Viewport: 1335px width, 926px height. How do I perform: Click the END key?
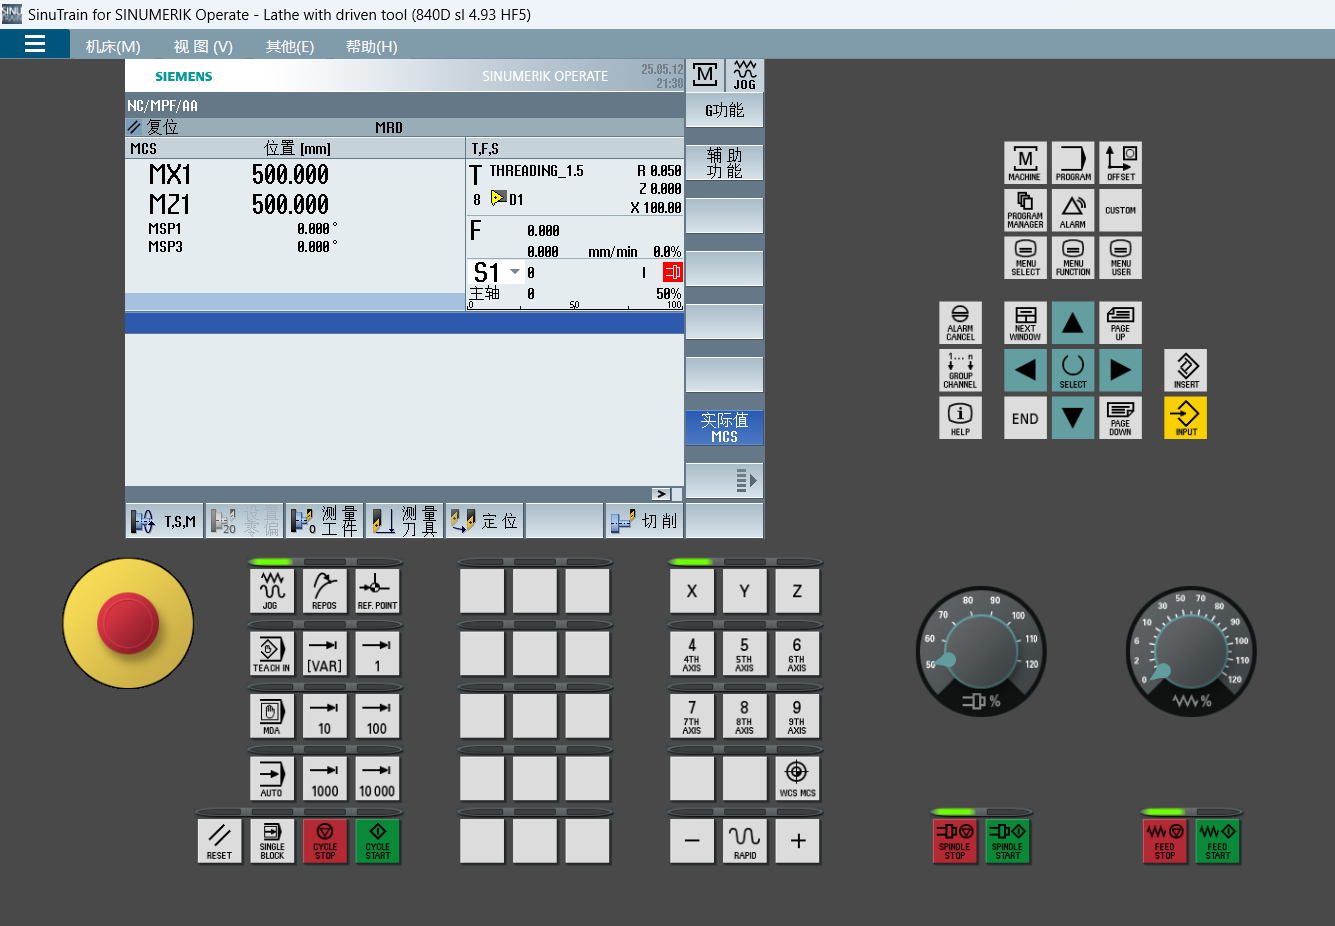tap(1025, 418)
